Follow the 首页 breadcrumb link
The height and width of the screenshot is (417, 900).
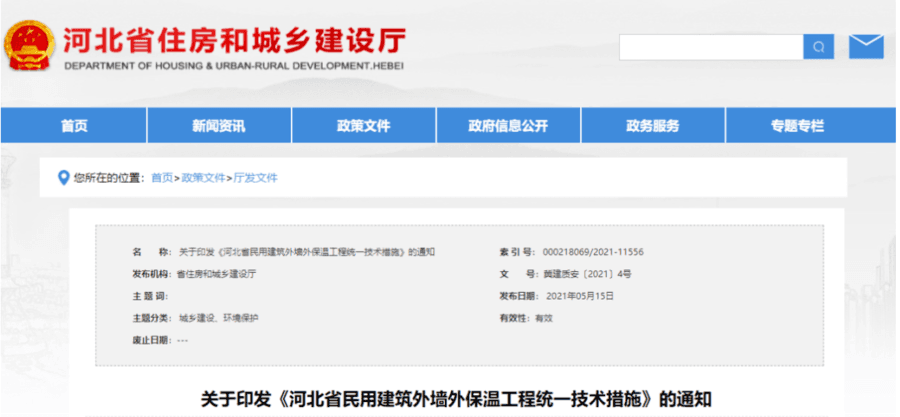pos(161,178)
